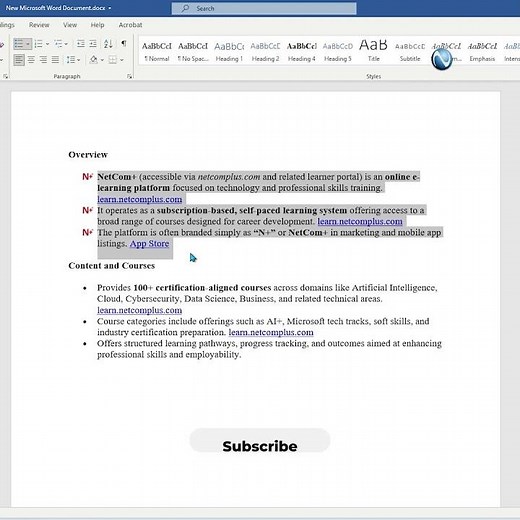Apply the Heading 5 style
The height and width of the screenshot is (520, 520).
click(x=338, y=52)
